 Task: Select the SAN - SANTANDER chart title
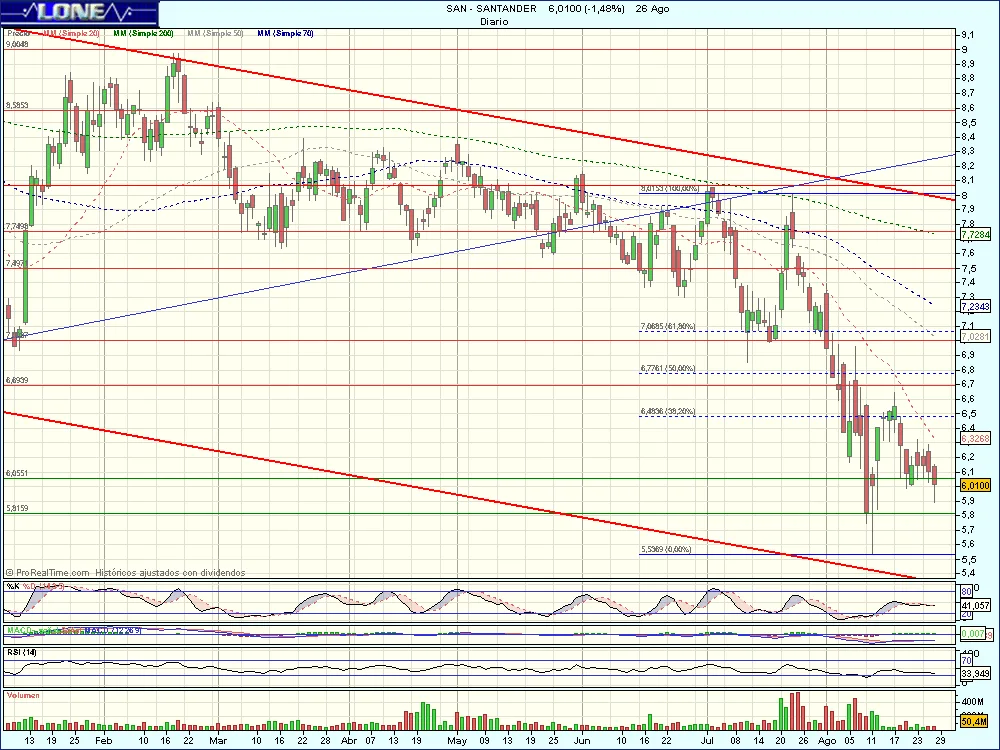pyautogui.click(x=491, y=9)
